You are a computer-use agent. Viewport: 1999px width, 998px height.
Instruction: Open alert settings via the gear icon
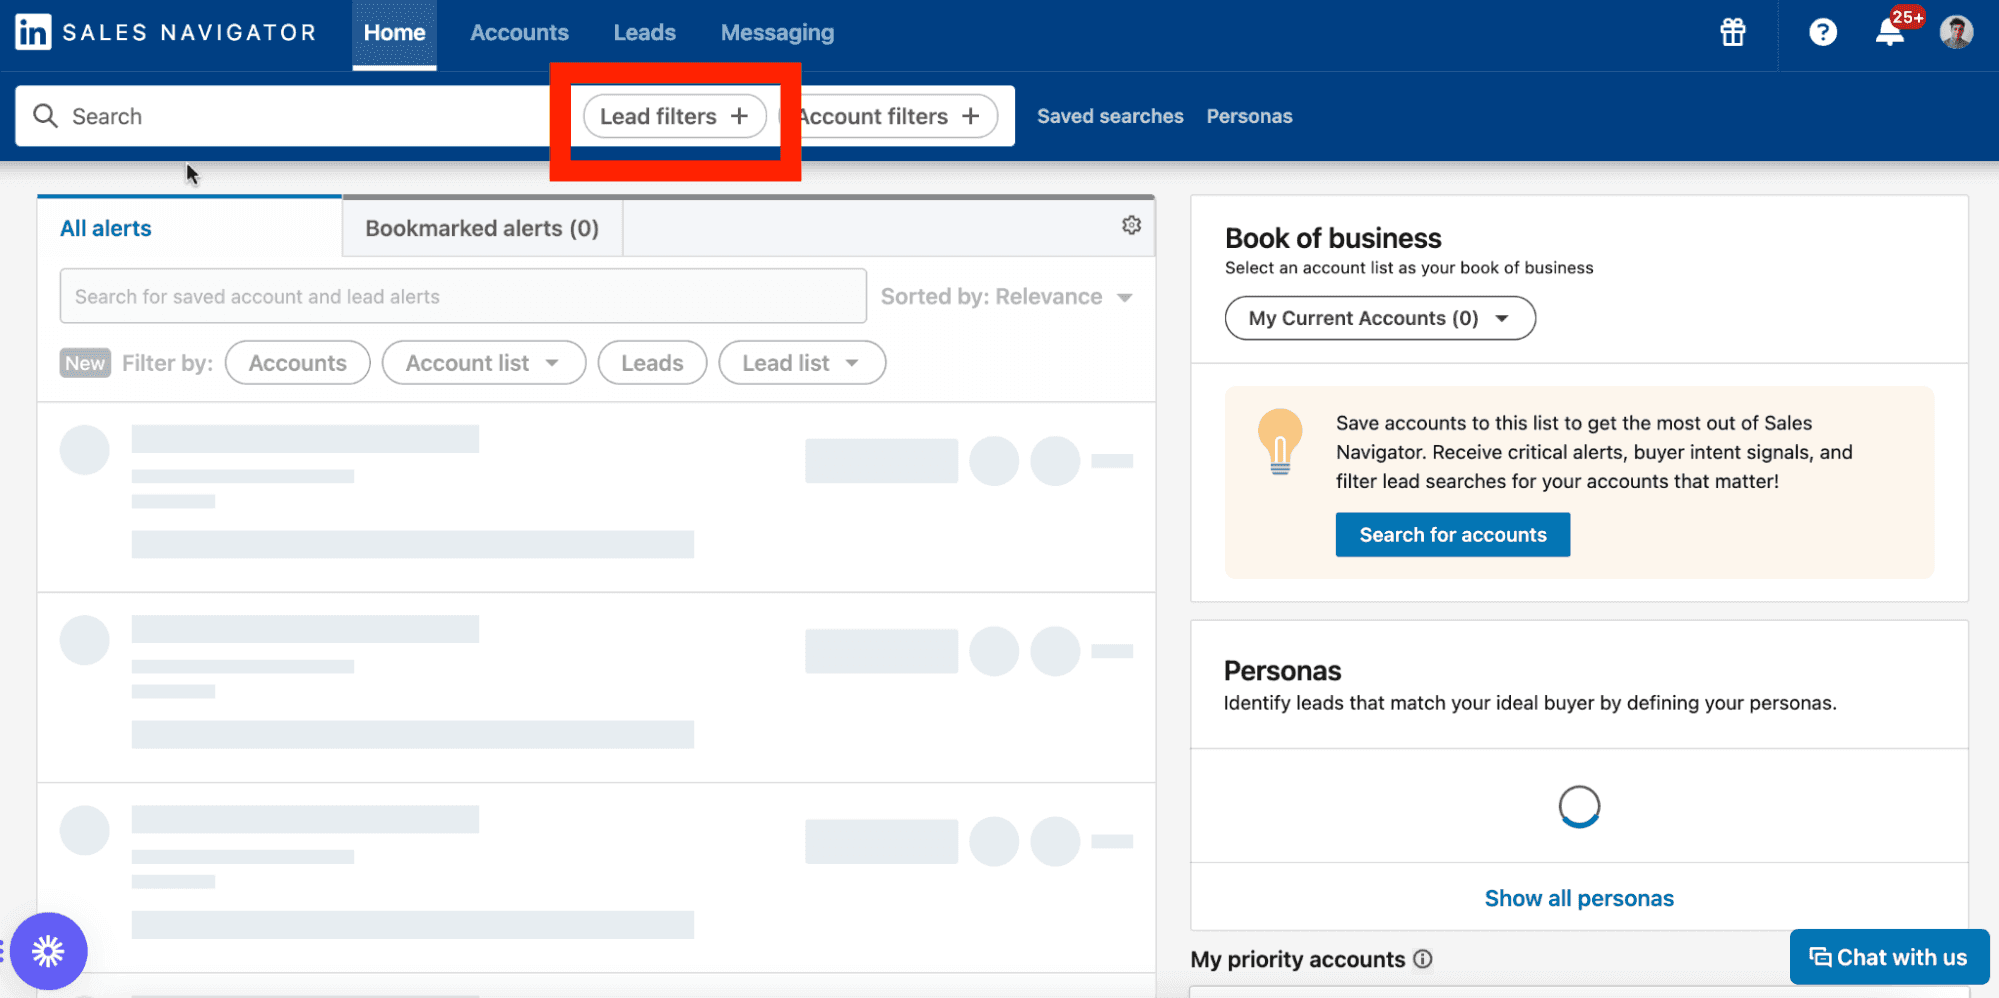tap(1130, 225)
